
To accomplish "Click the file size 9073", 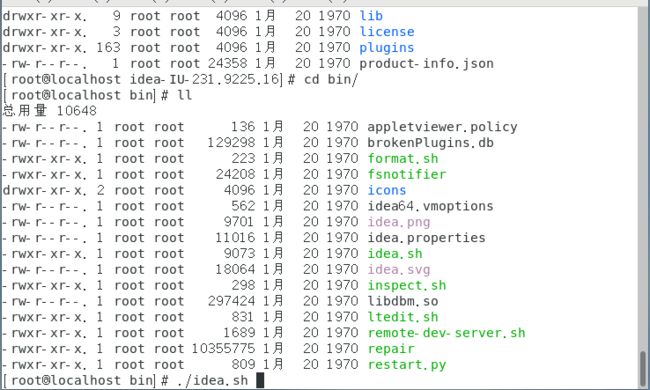I will (x=239, y=254).
